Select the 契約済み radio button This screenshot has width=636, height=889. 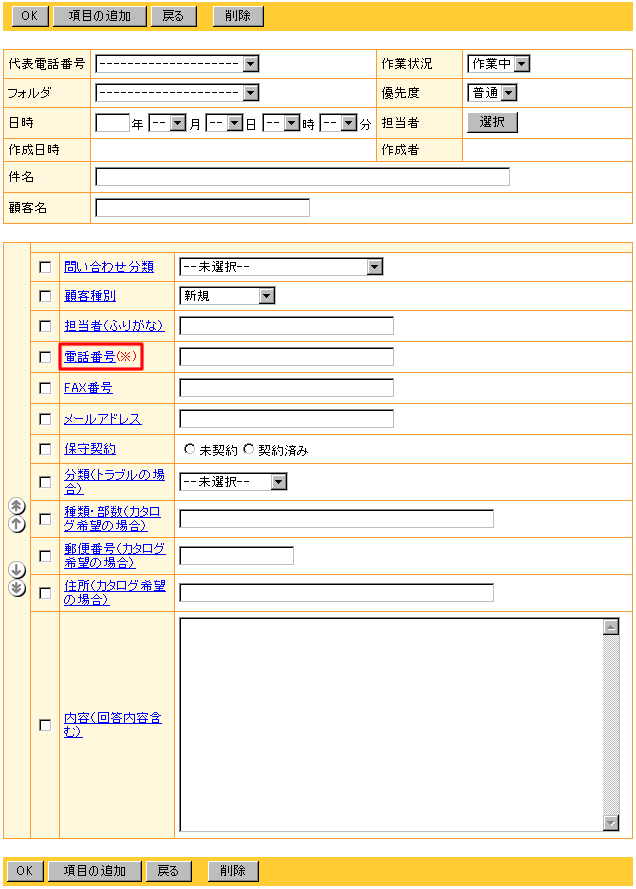pyautogui.click(x=250, y=450)
